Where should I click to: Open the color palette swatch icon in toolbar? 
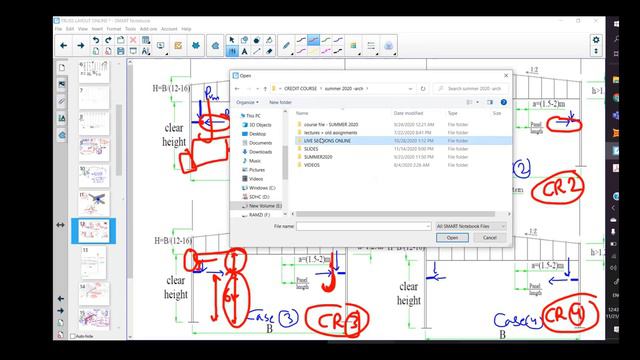(353, 46)
